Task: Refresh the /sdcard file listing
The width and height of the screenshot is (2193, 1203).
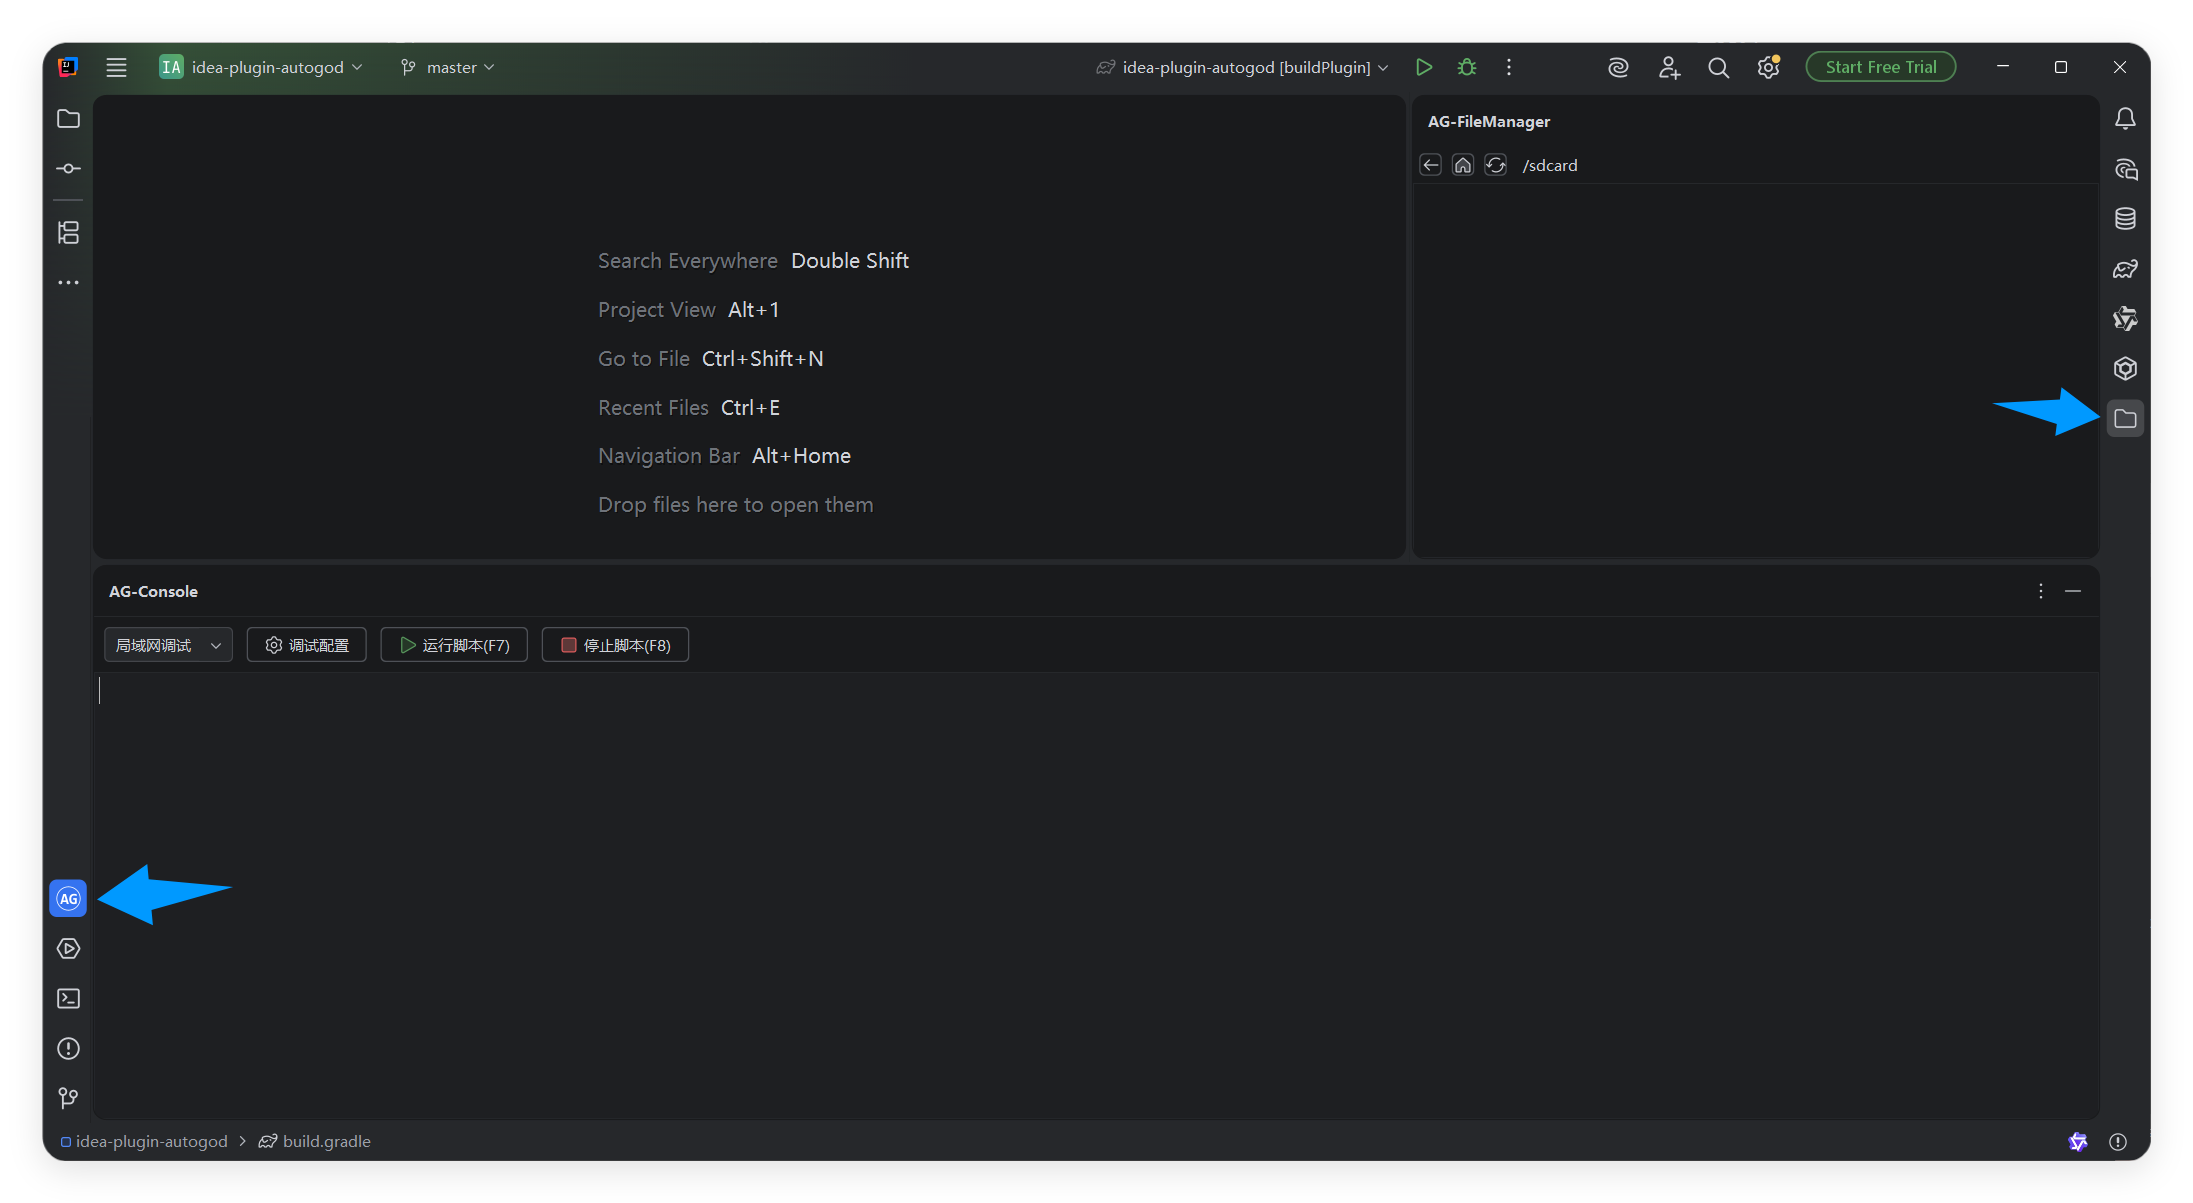Action: (1495, 165)
